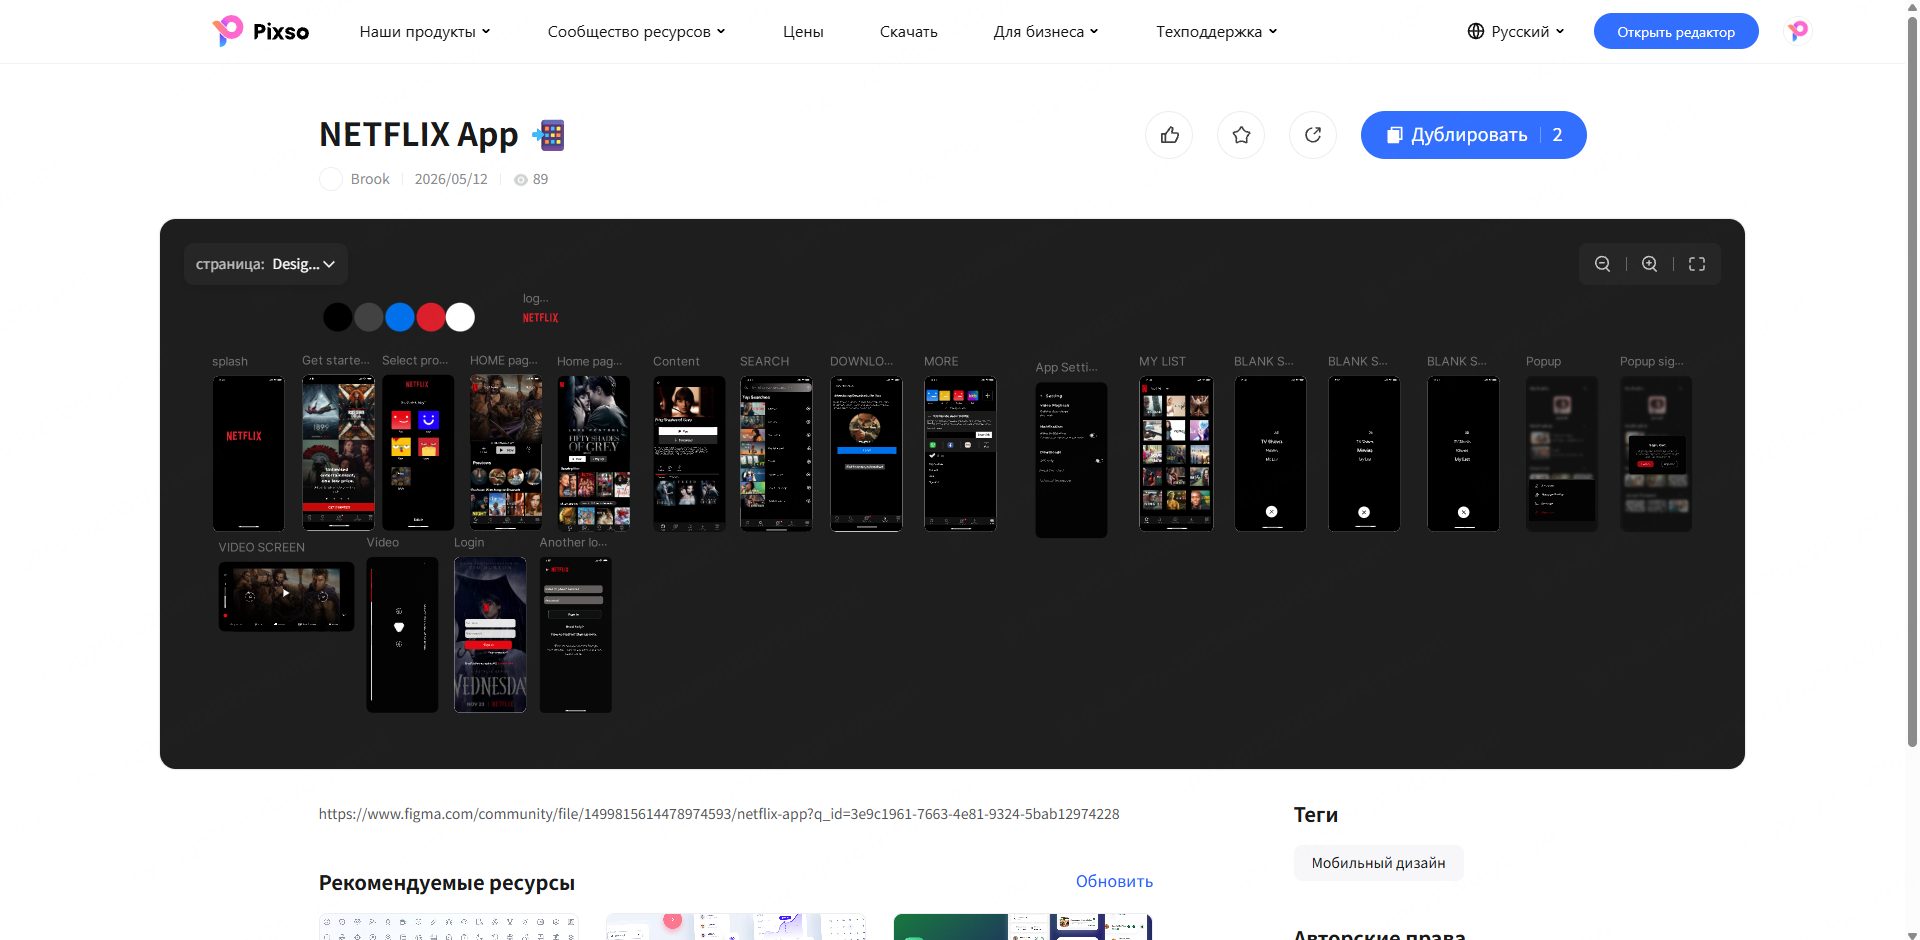This screenshot has height=940, width=1920.
Task: Expand the Техподдержка menu
Action: (1217, 32)
